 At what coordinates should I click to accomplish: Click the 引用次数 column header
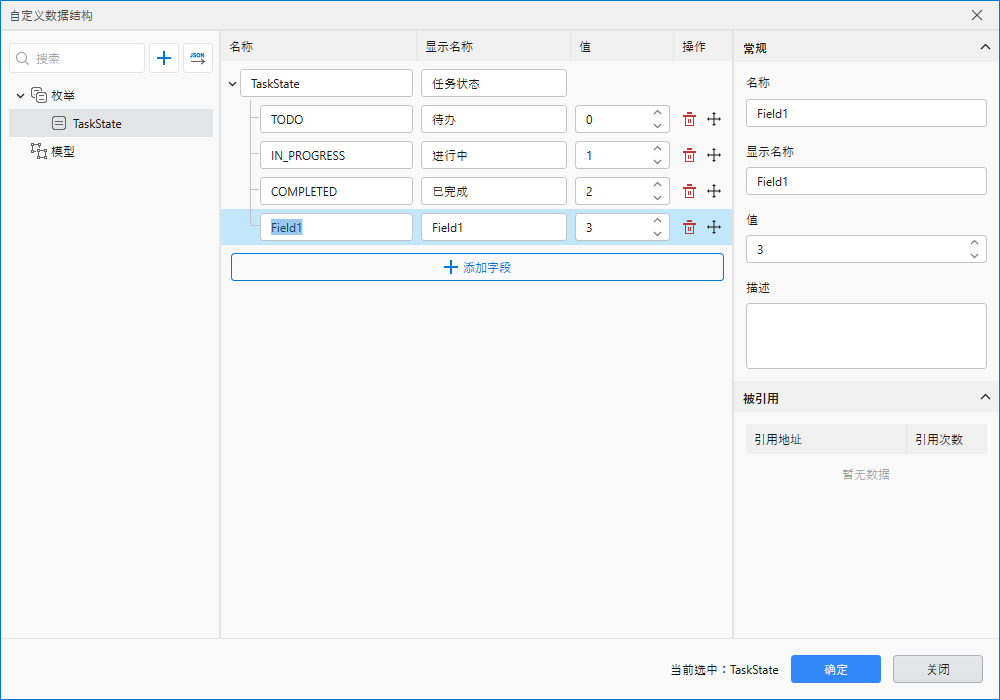(946, 439)
